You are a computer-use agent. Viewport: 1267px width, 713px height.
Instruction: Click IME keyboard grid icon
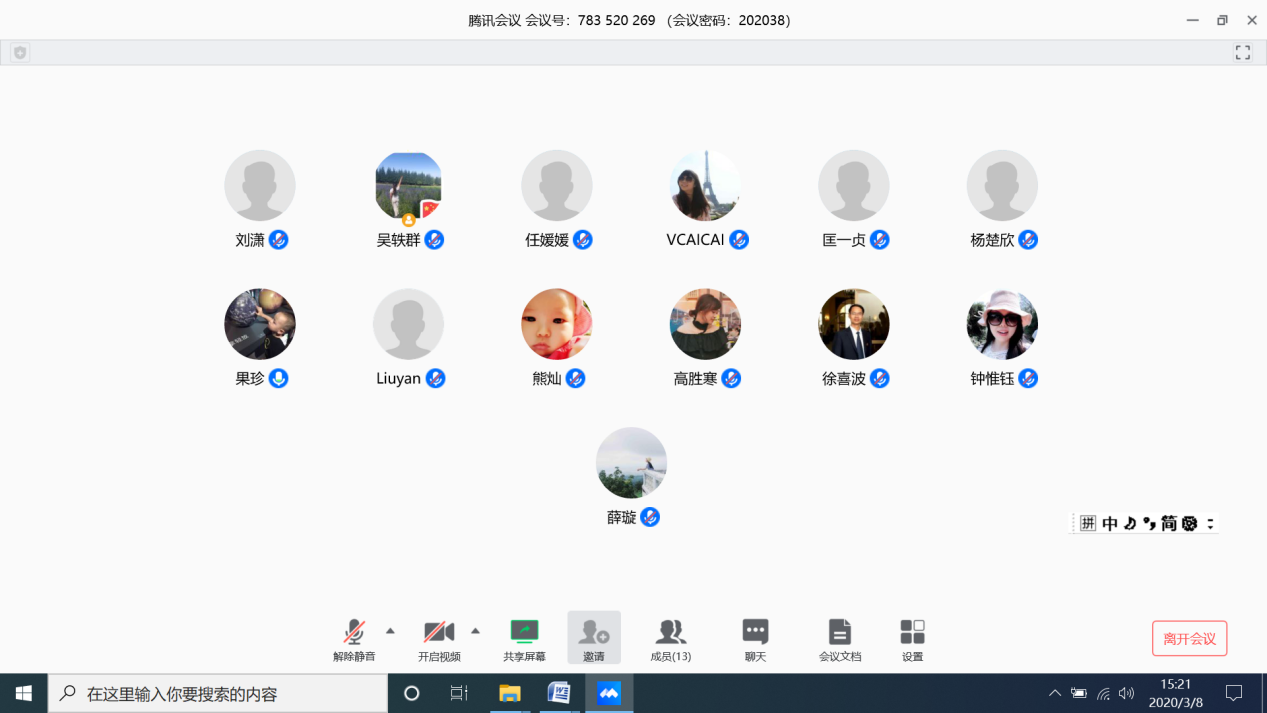(1088, 523)
